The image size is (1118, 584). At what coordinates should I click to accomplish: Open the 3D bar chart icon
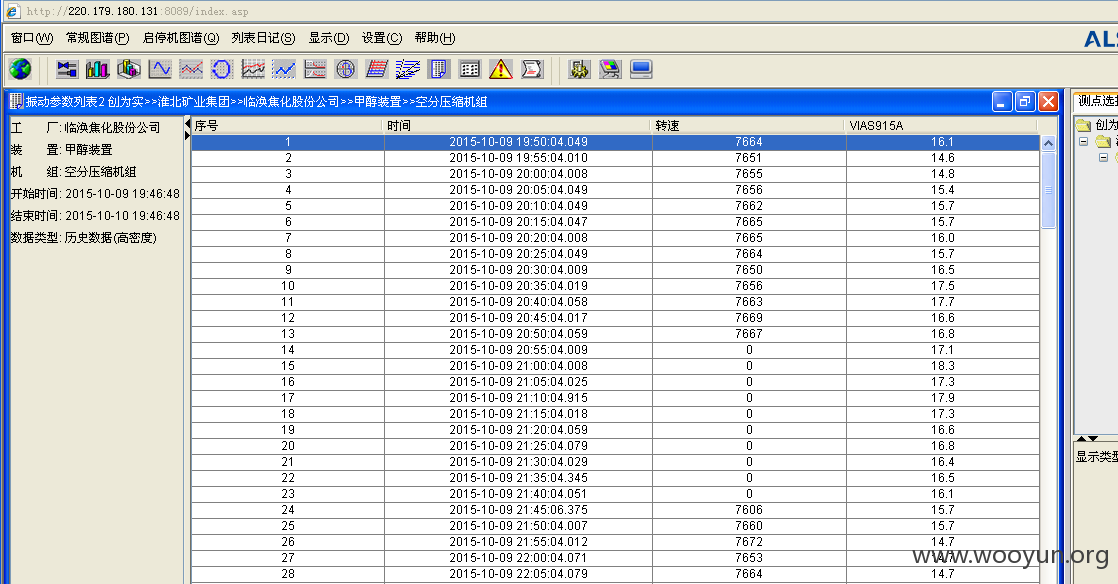[128, 69]
